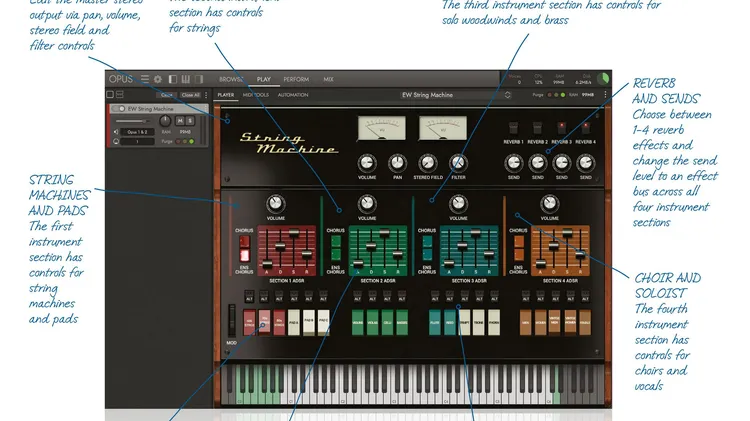The height and width of the screenshot is (421, 750).
Task: Toggle Reverb 1 switch
Action: click(x=513, y=128)
